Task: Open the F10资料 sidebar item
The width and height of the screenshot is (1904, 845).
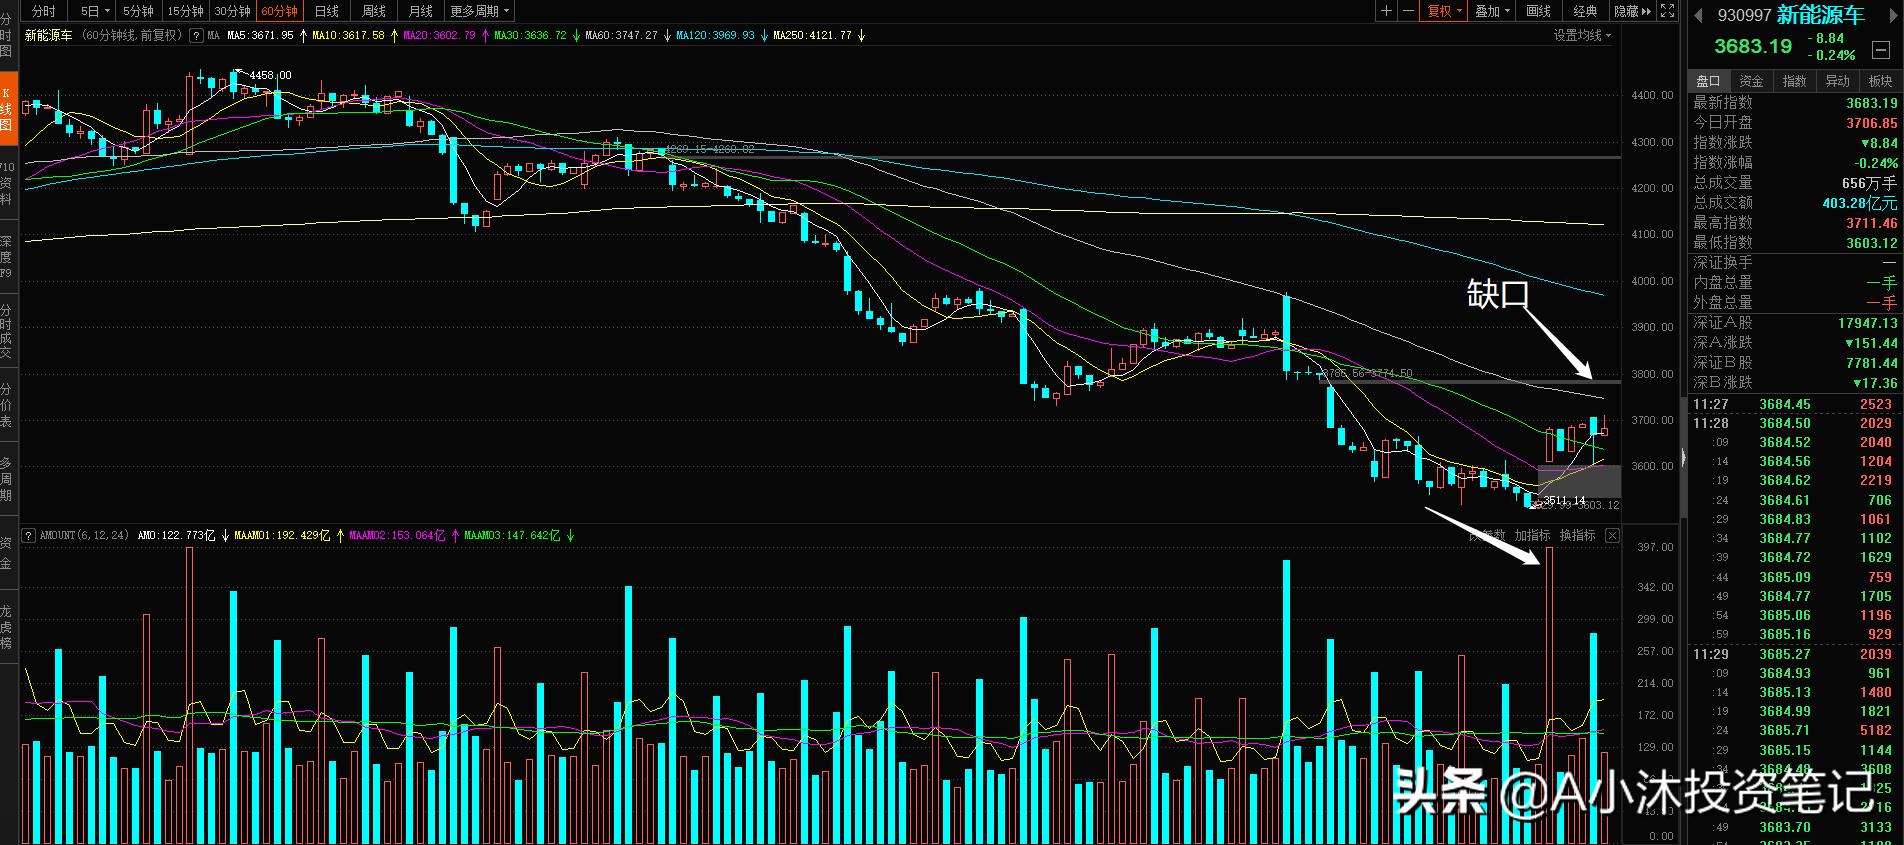Action: pyautogui.click(x=8, y=184)
